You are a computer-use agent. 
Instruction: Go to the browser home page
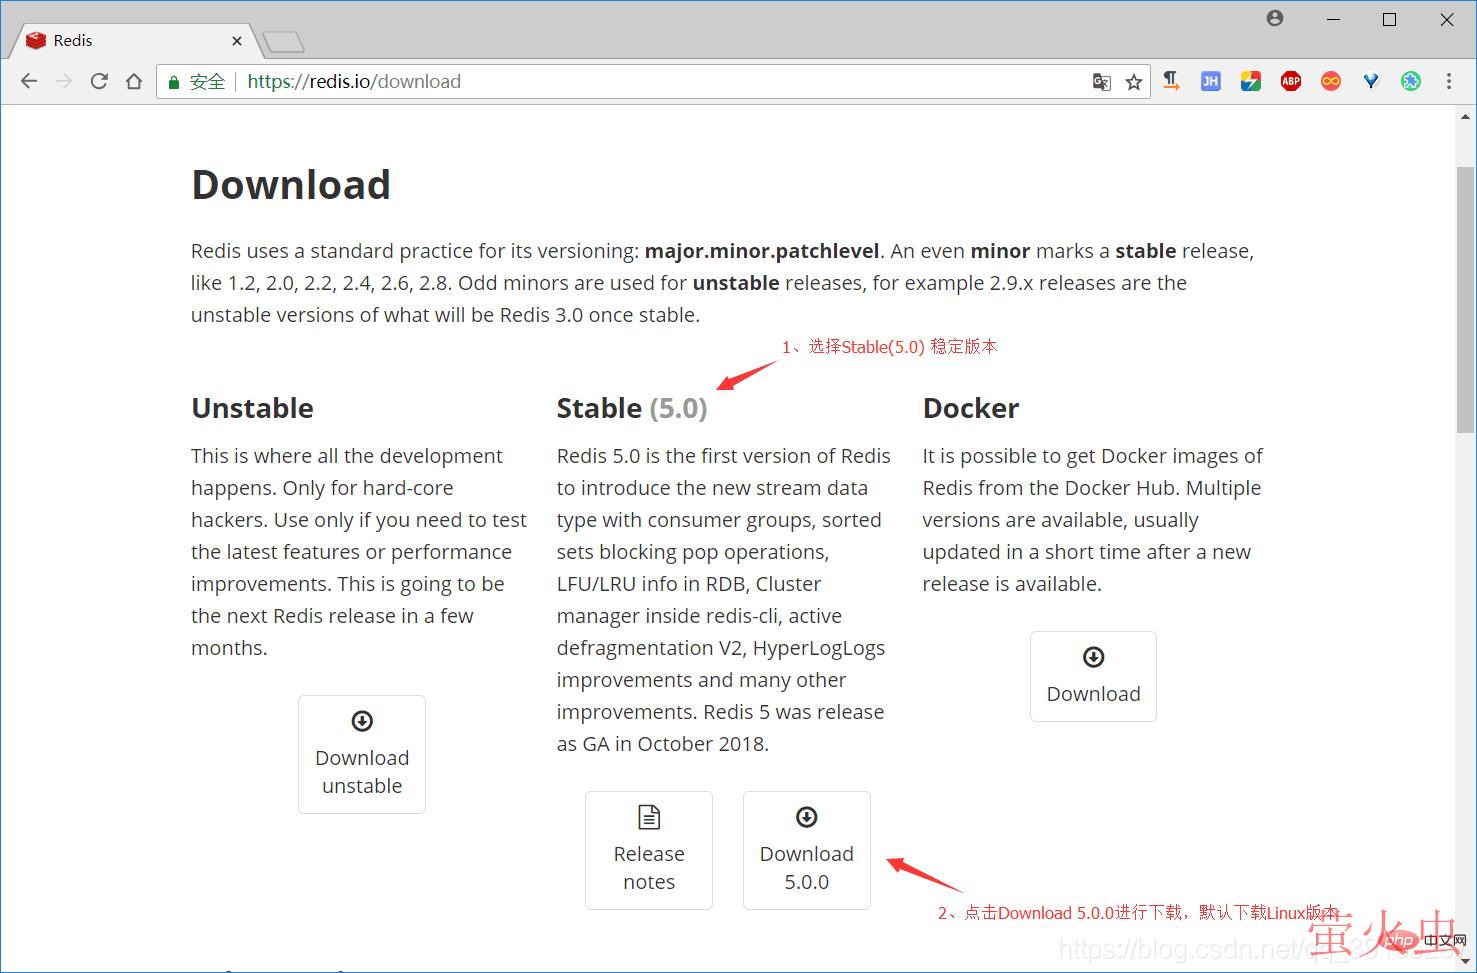134,82
